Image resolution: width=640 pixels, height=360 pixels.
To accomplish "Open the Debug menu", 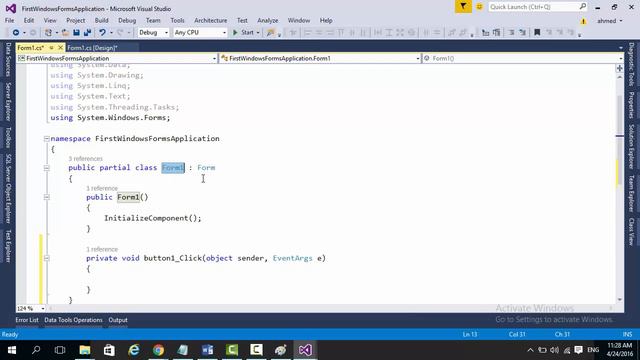I will point(127,20).
